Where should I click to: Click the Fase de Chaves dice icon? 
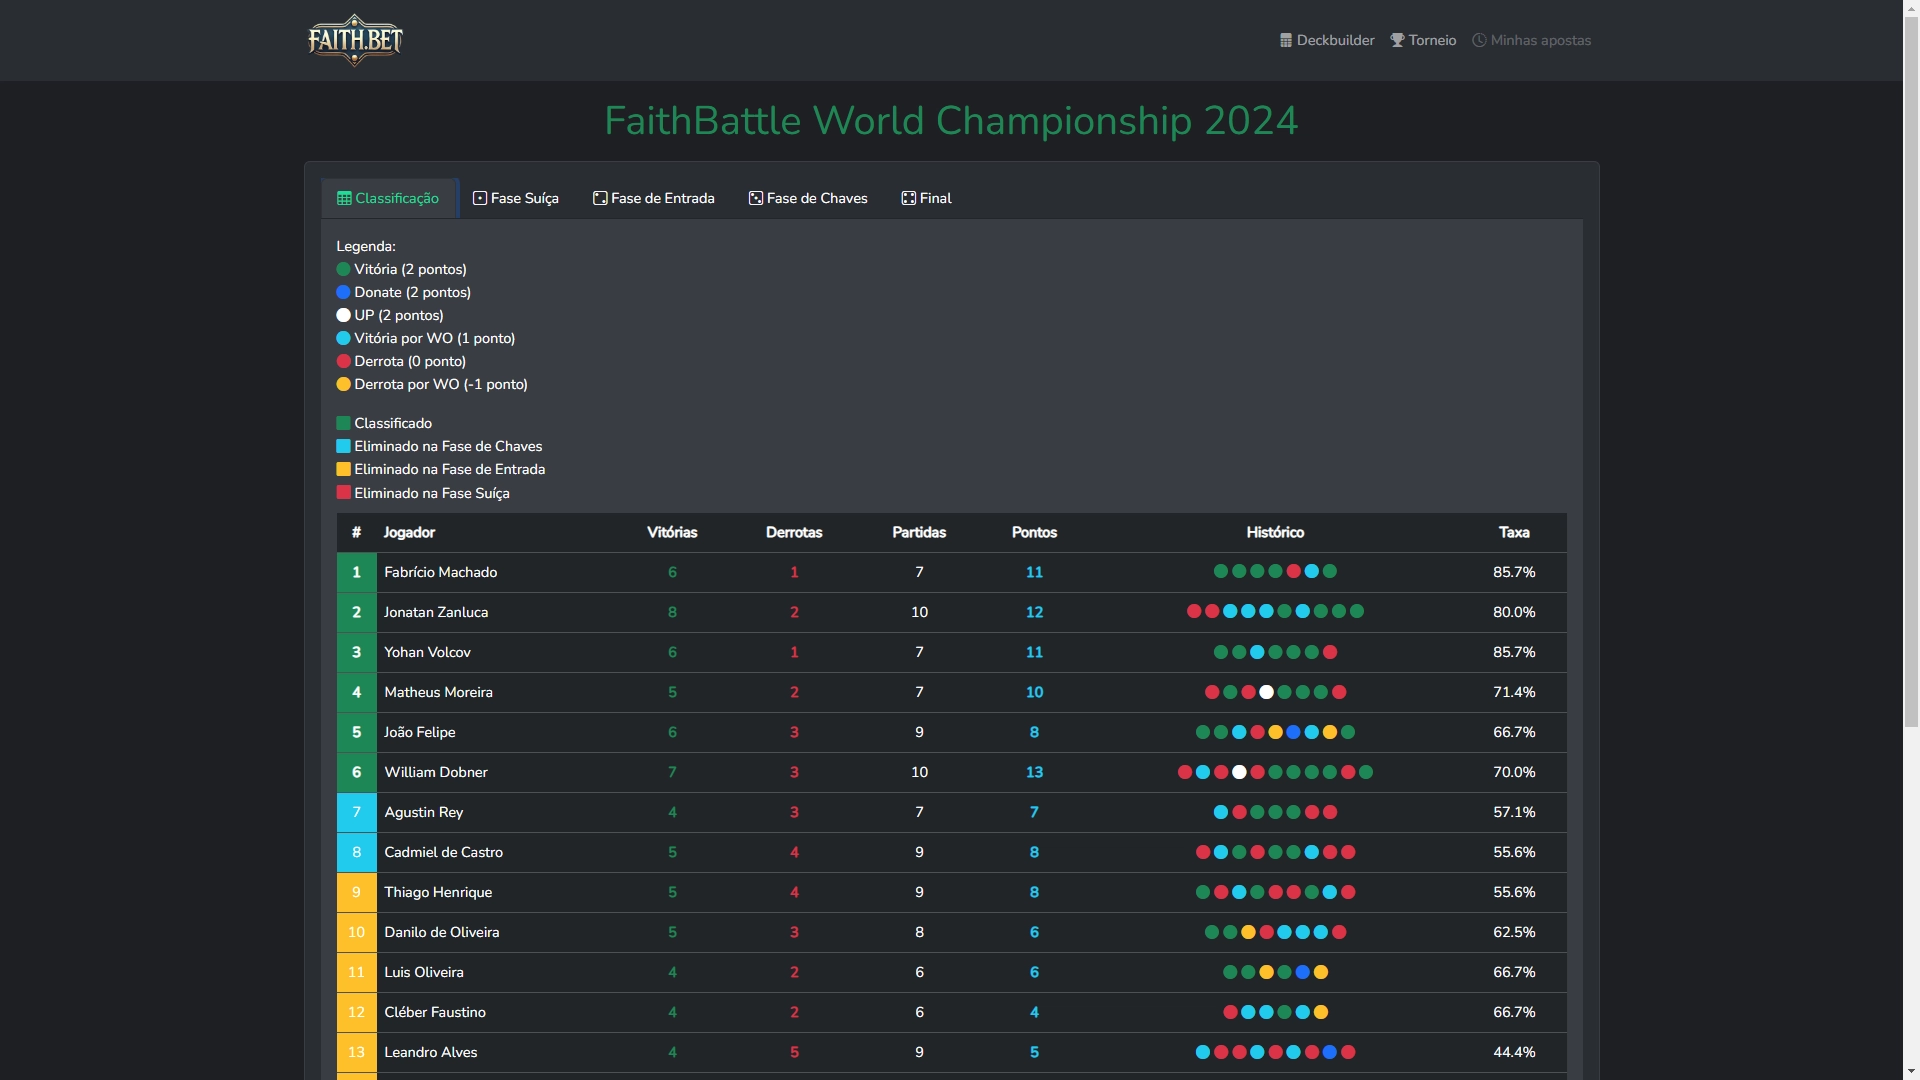(756, 198)
